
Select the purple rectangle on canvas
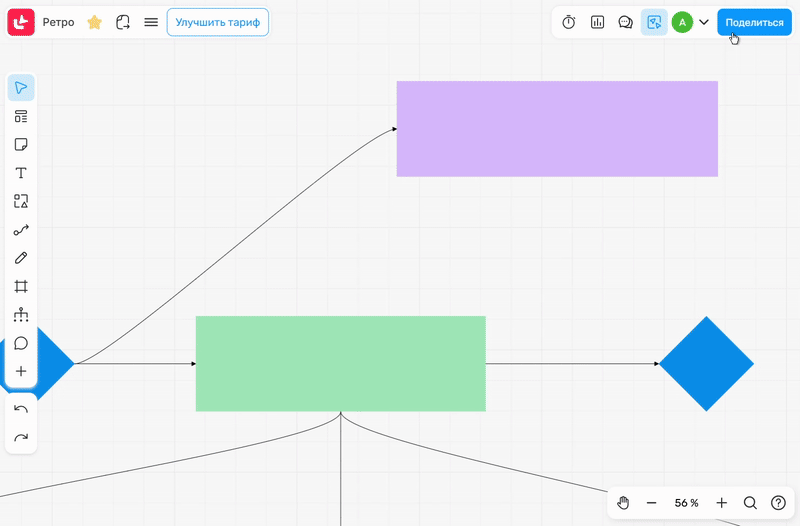[x=557, y=129]
